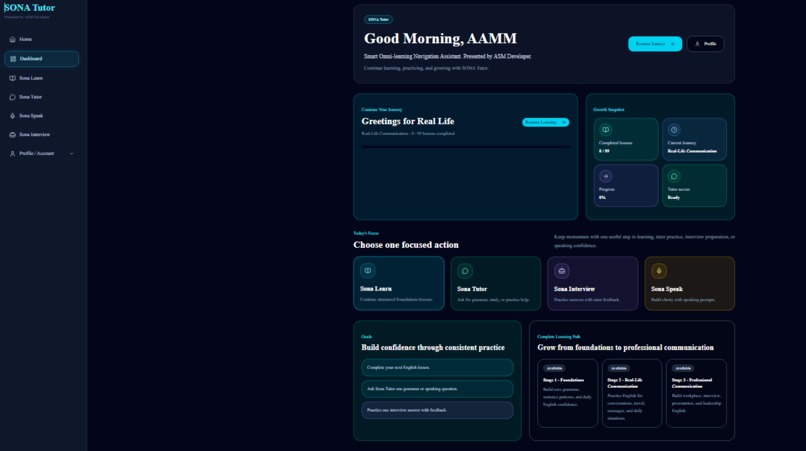This screenshot has width=806, height=451.
Task: Click the lesson progress bar under Greetings
Action: 465,147
